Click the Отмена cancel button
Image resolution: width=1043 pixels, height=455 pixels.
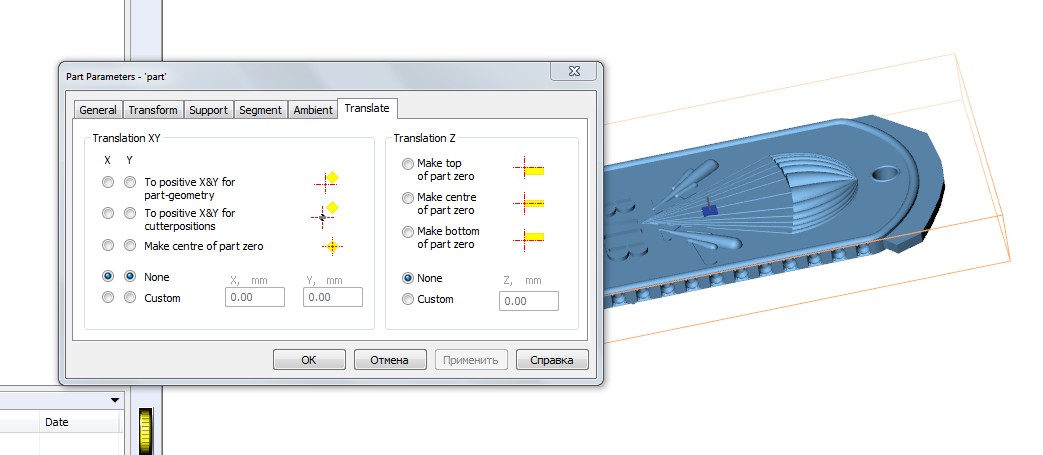click(x=389, y=360)
